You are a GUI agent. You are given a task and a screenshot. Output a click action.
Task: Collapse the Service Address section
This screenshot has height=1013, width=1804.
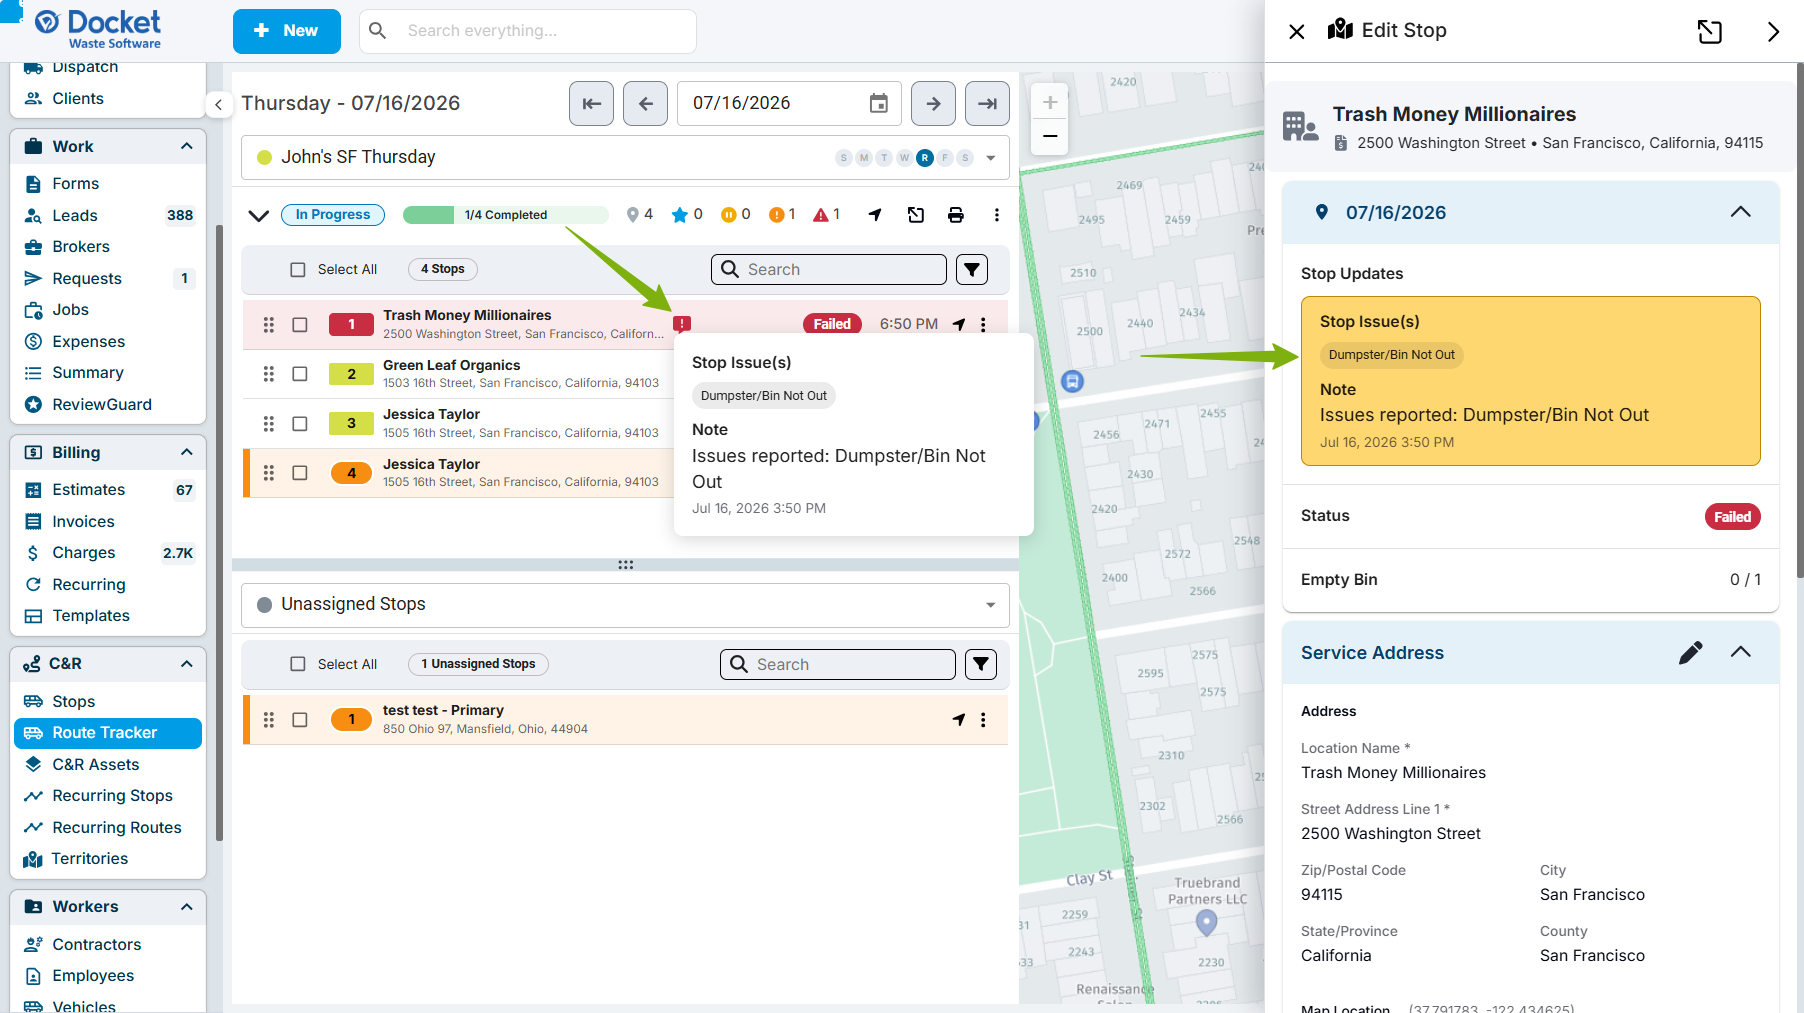pos(1740,652)
